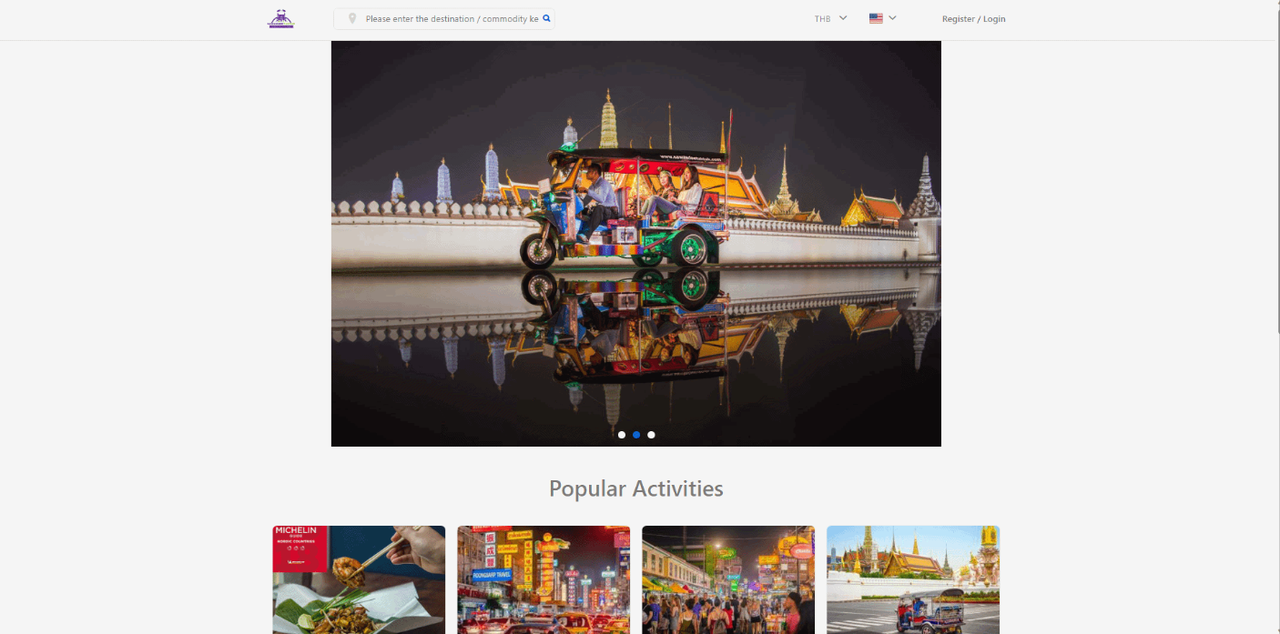Open the Chinatown neon signs activity card
1280x634 pixels.
[x=544, y=580]
